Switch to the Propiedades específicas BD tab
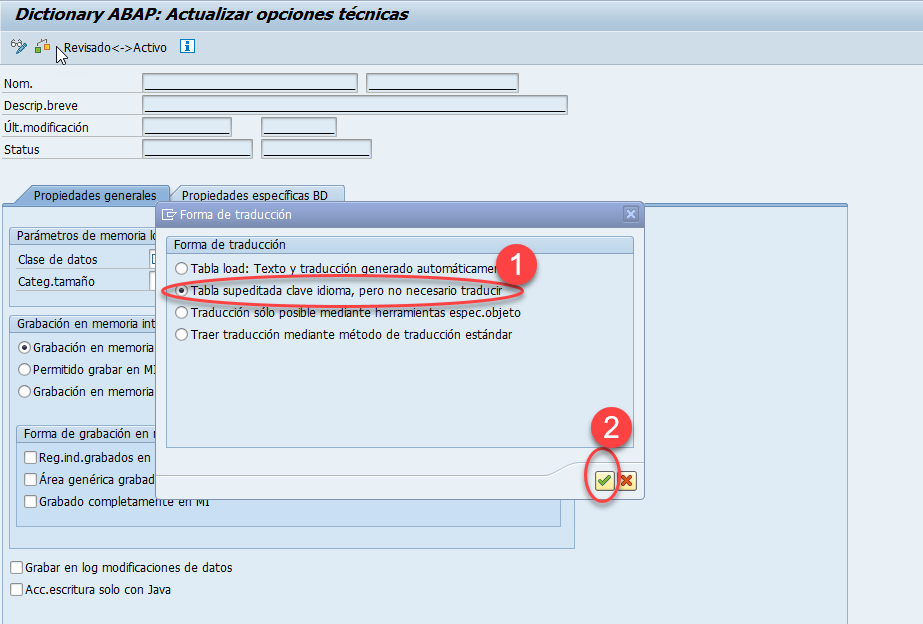This screenshot has height=624, width=923. click(255, 195)
